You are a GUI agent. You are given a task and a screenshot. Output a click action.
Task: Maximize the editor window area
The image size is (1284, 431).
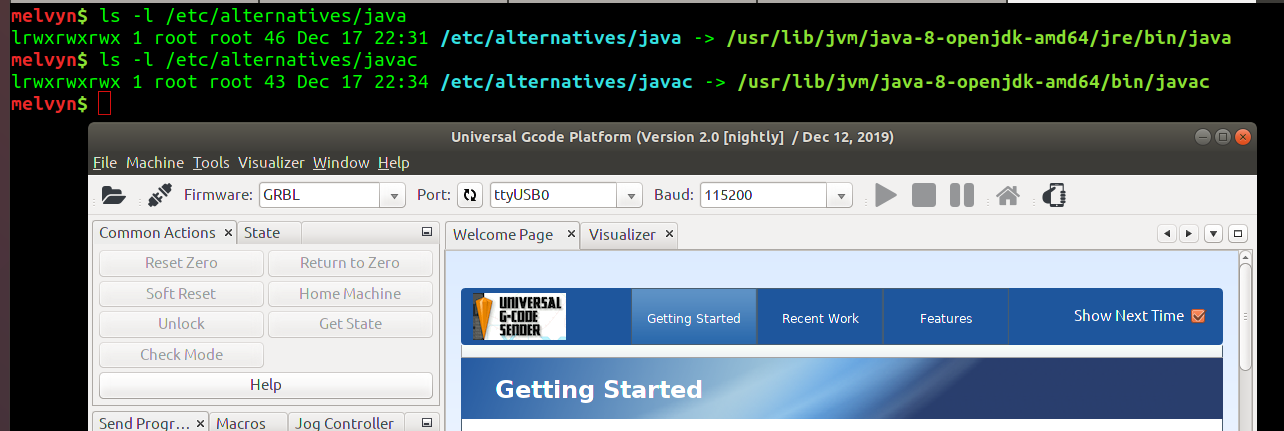1238,234
